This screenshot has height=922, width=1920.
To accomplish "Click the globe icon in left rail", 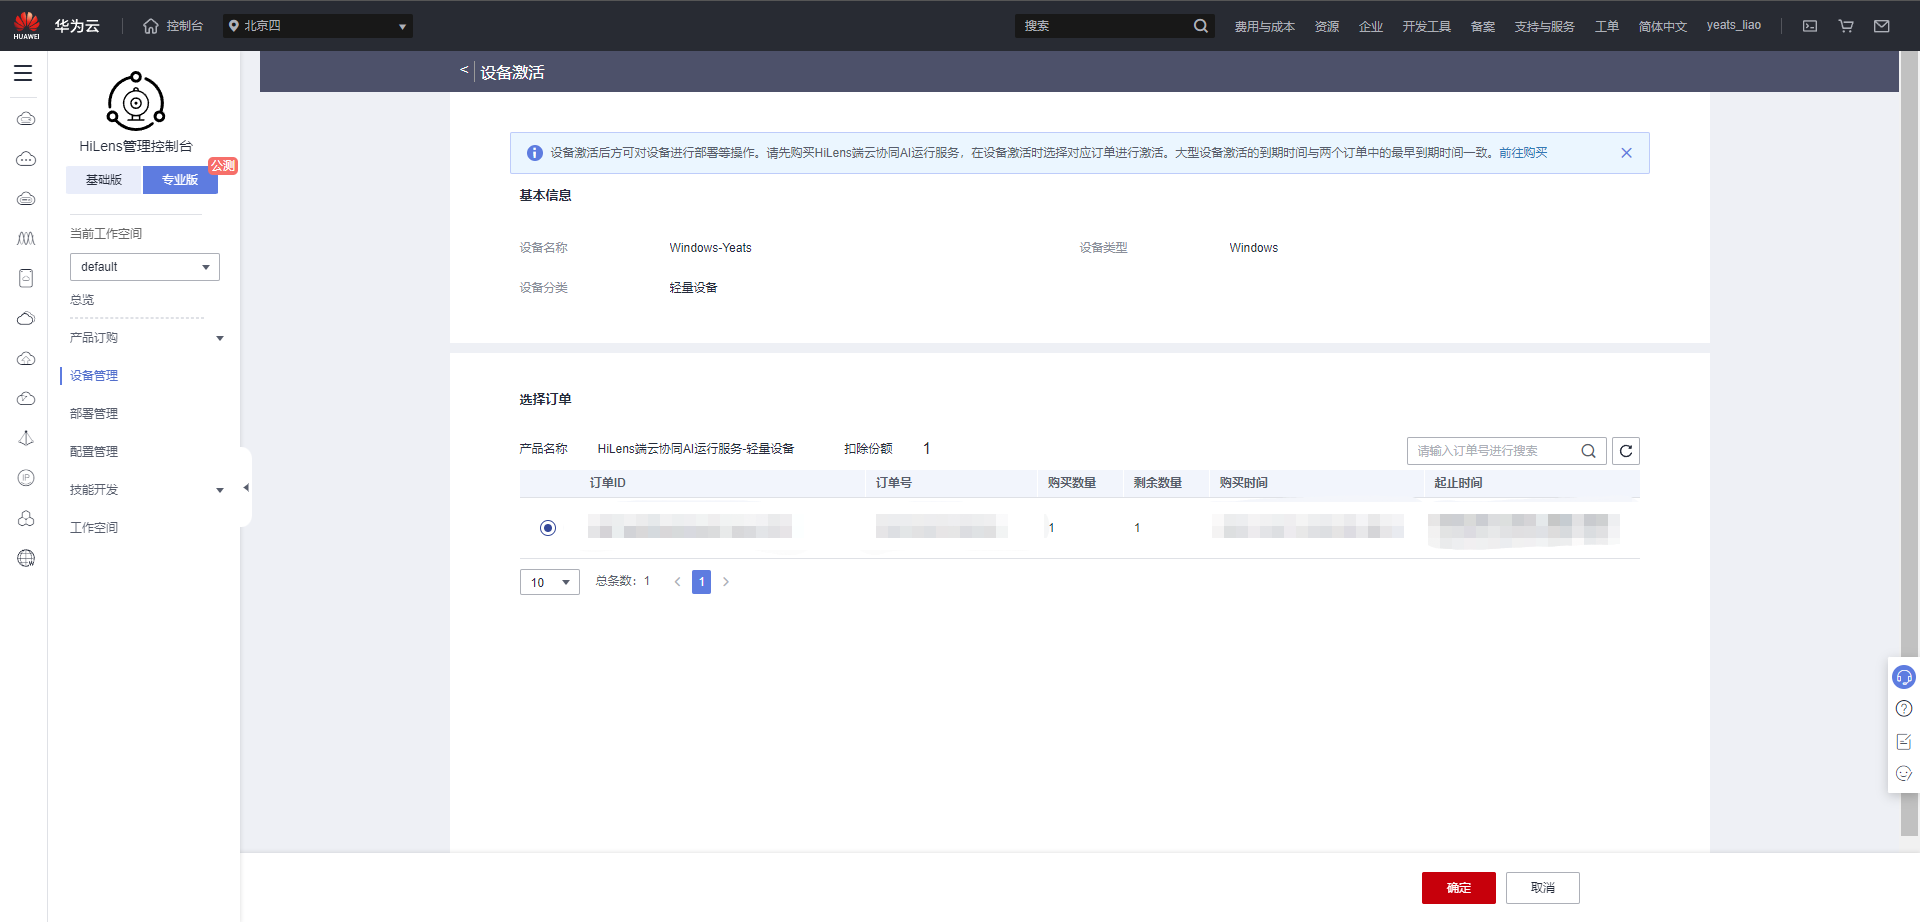I will (x=26, y=558).
